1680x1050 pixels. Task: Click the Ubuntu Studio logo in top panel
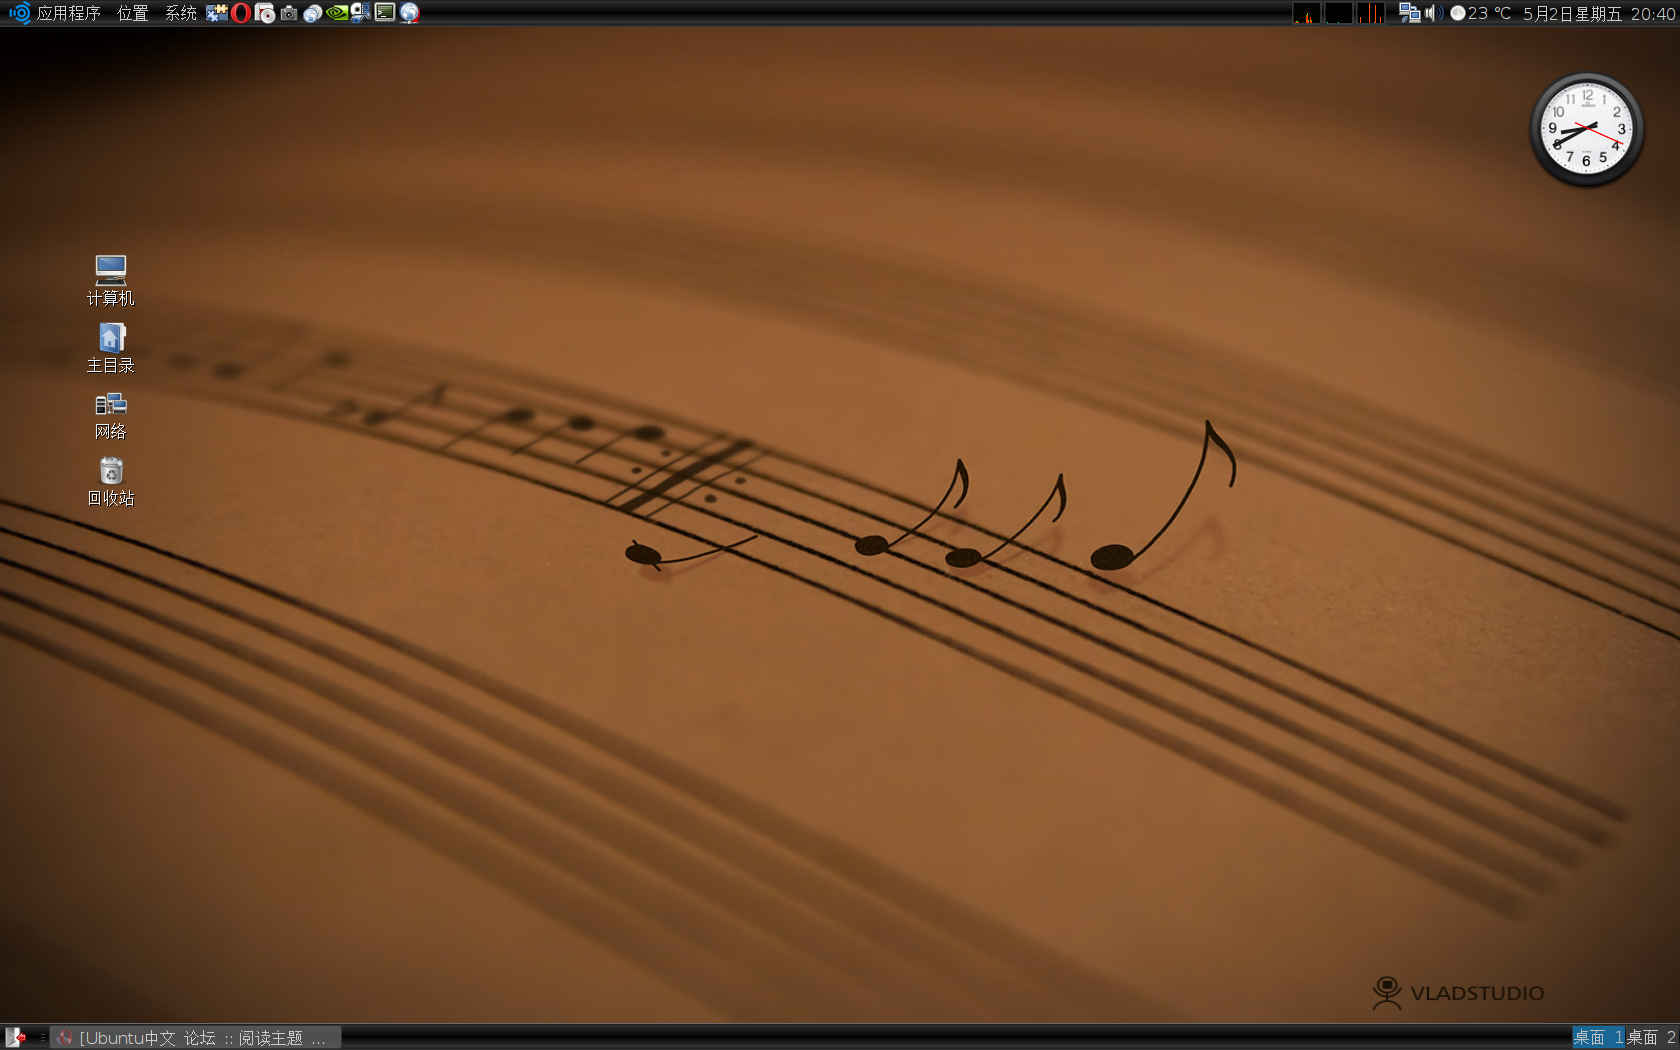19,13
